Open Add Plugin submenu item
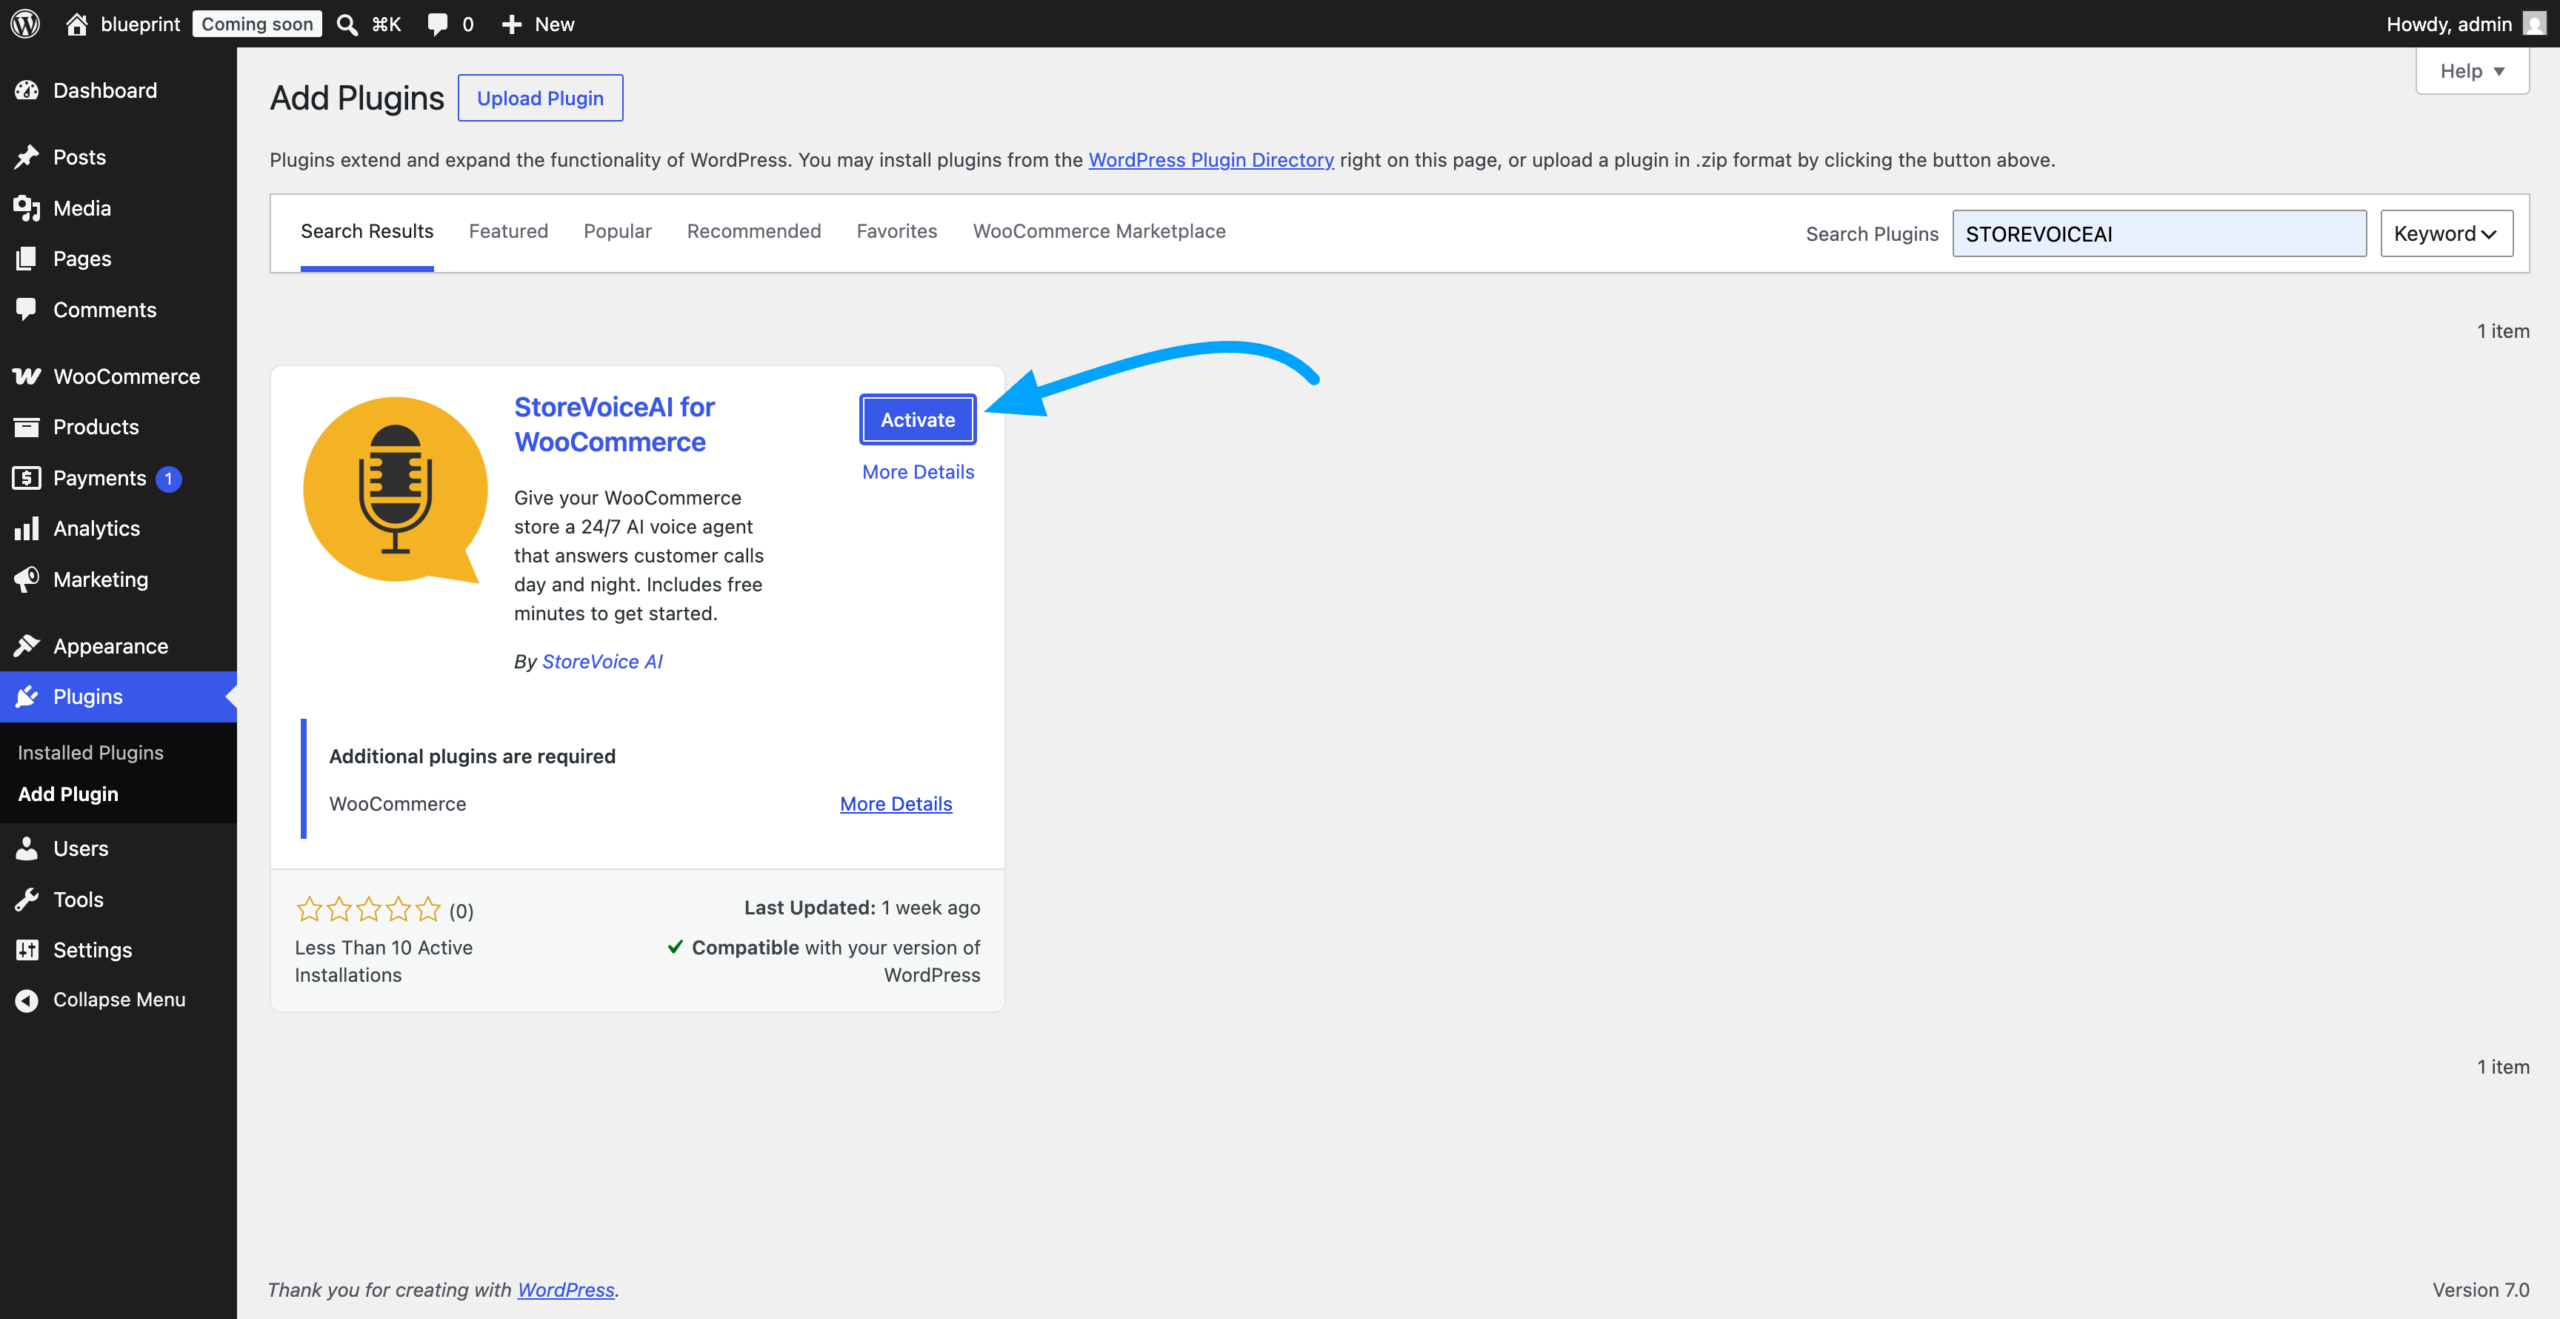The height and width of the screenshot is (1319, 2560). pos(68,793)
